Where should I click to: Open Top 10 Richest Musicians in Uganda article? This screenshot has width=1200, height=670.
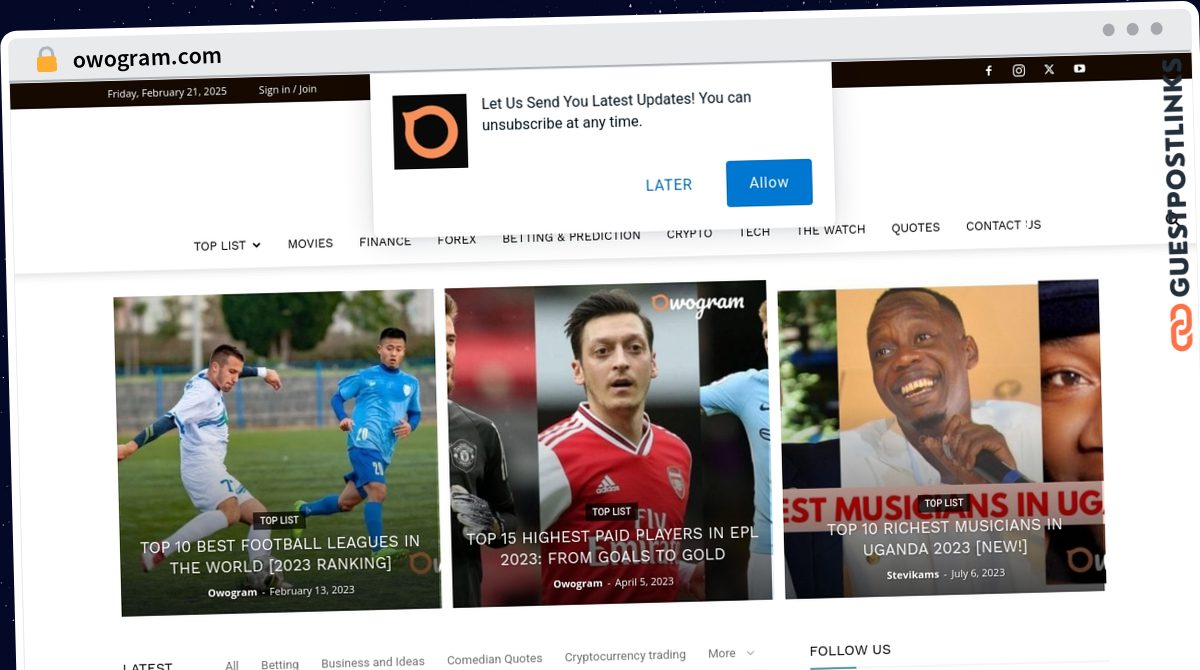tap(944, 536)
